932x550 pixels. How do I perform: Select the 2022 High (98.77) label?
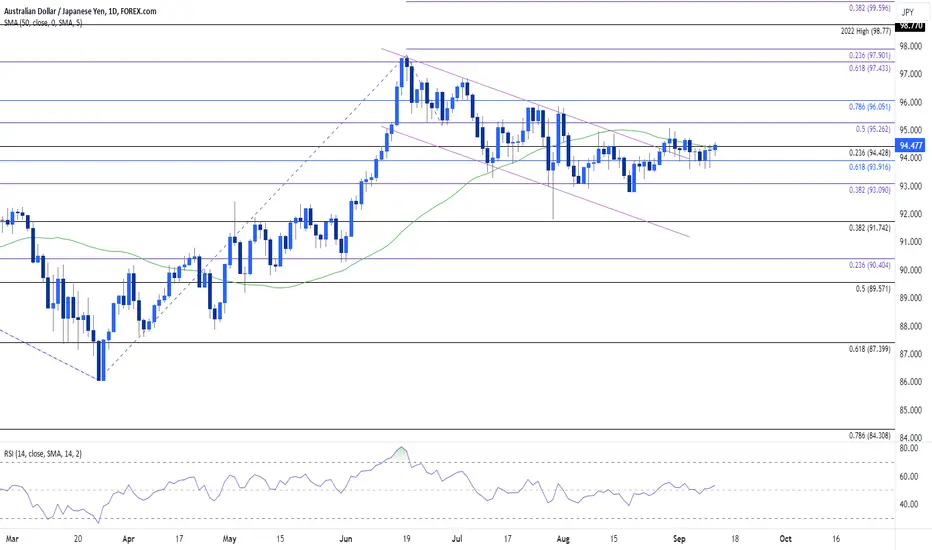pyautogui.click(x=865, y=31)
